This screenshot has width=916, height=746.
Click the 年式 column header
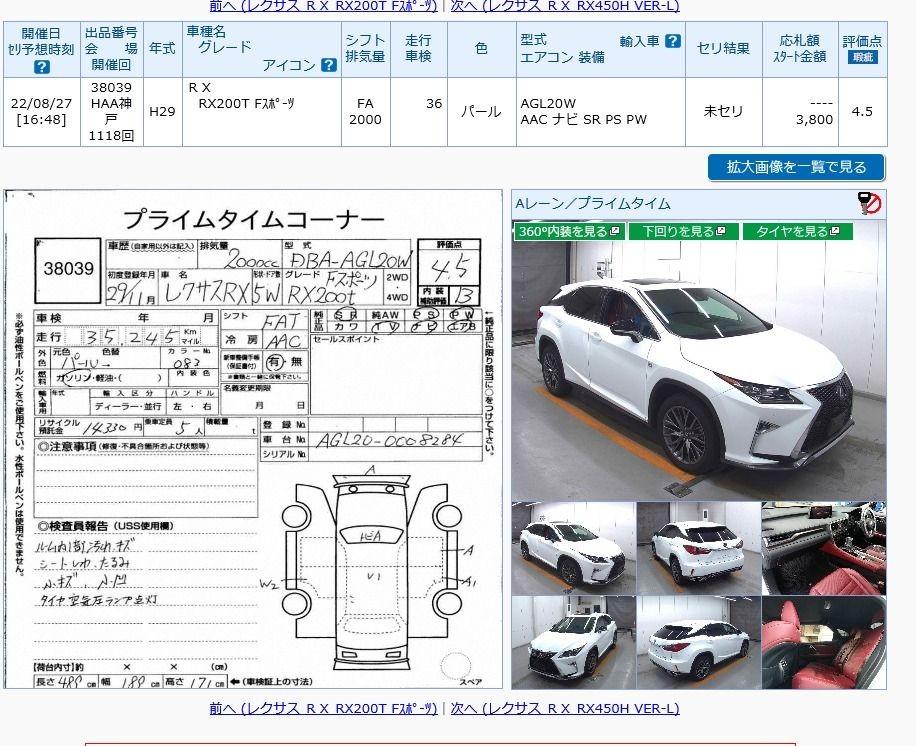click(162, 48)
